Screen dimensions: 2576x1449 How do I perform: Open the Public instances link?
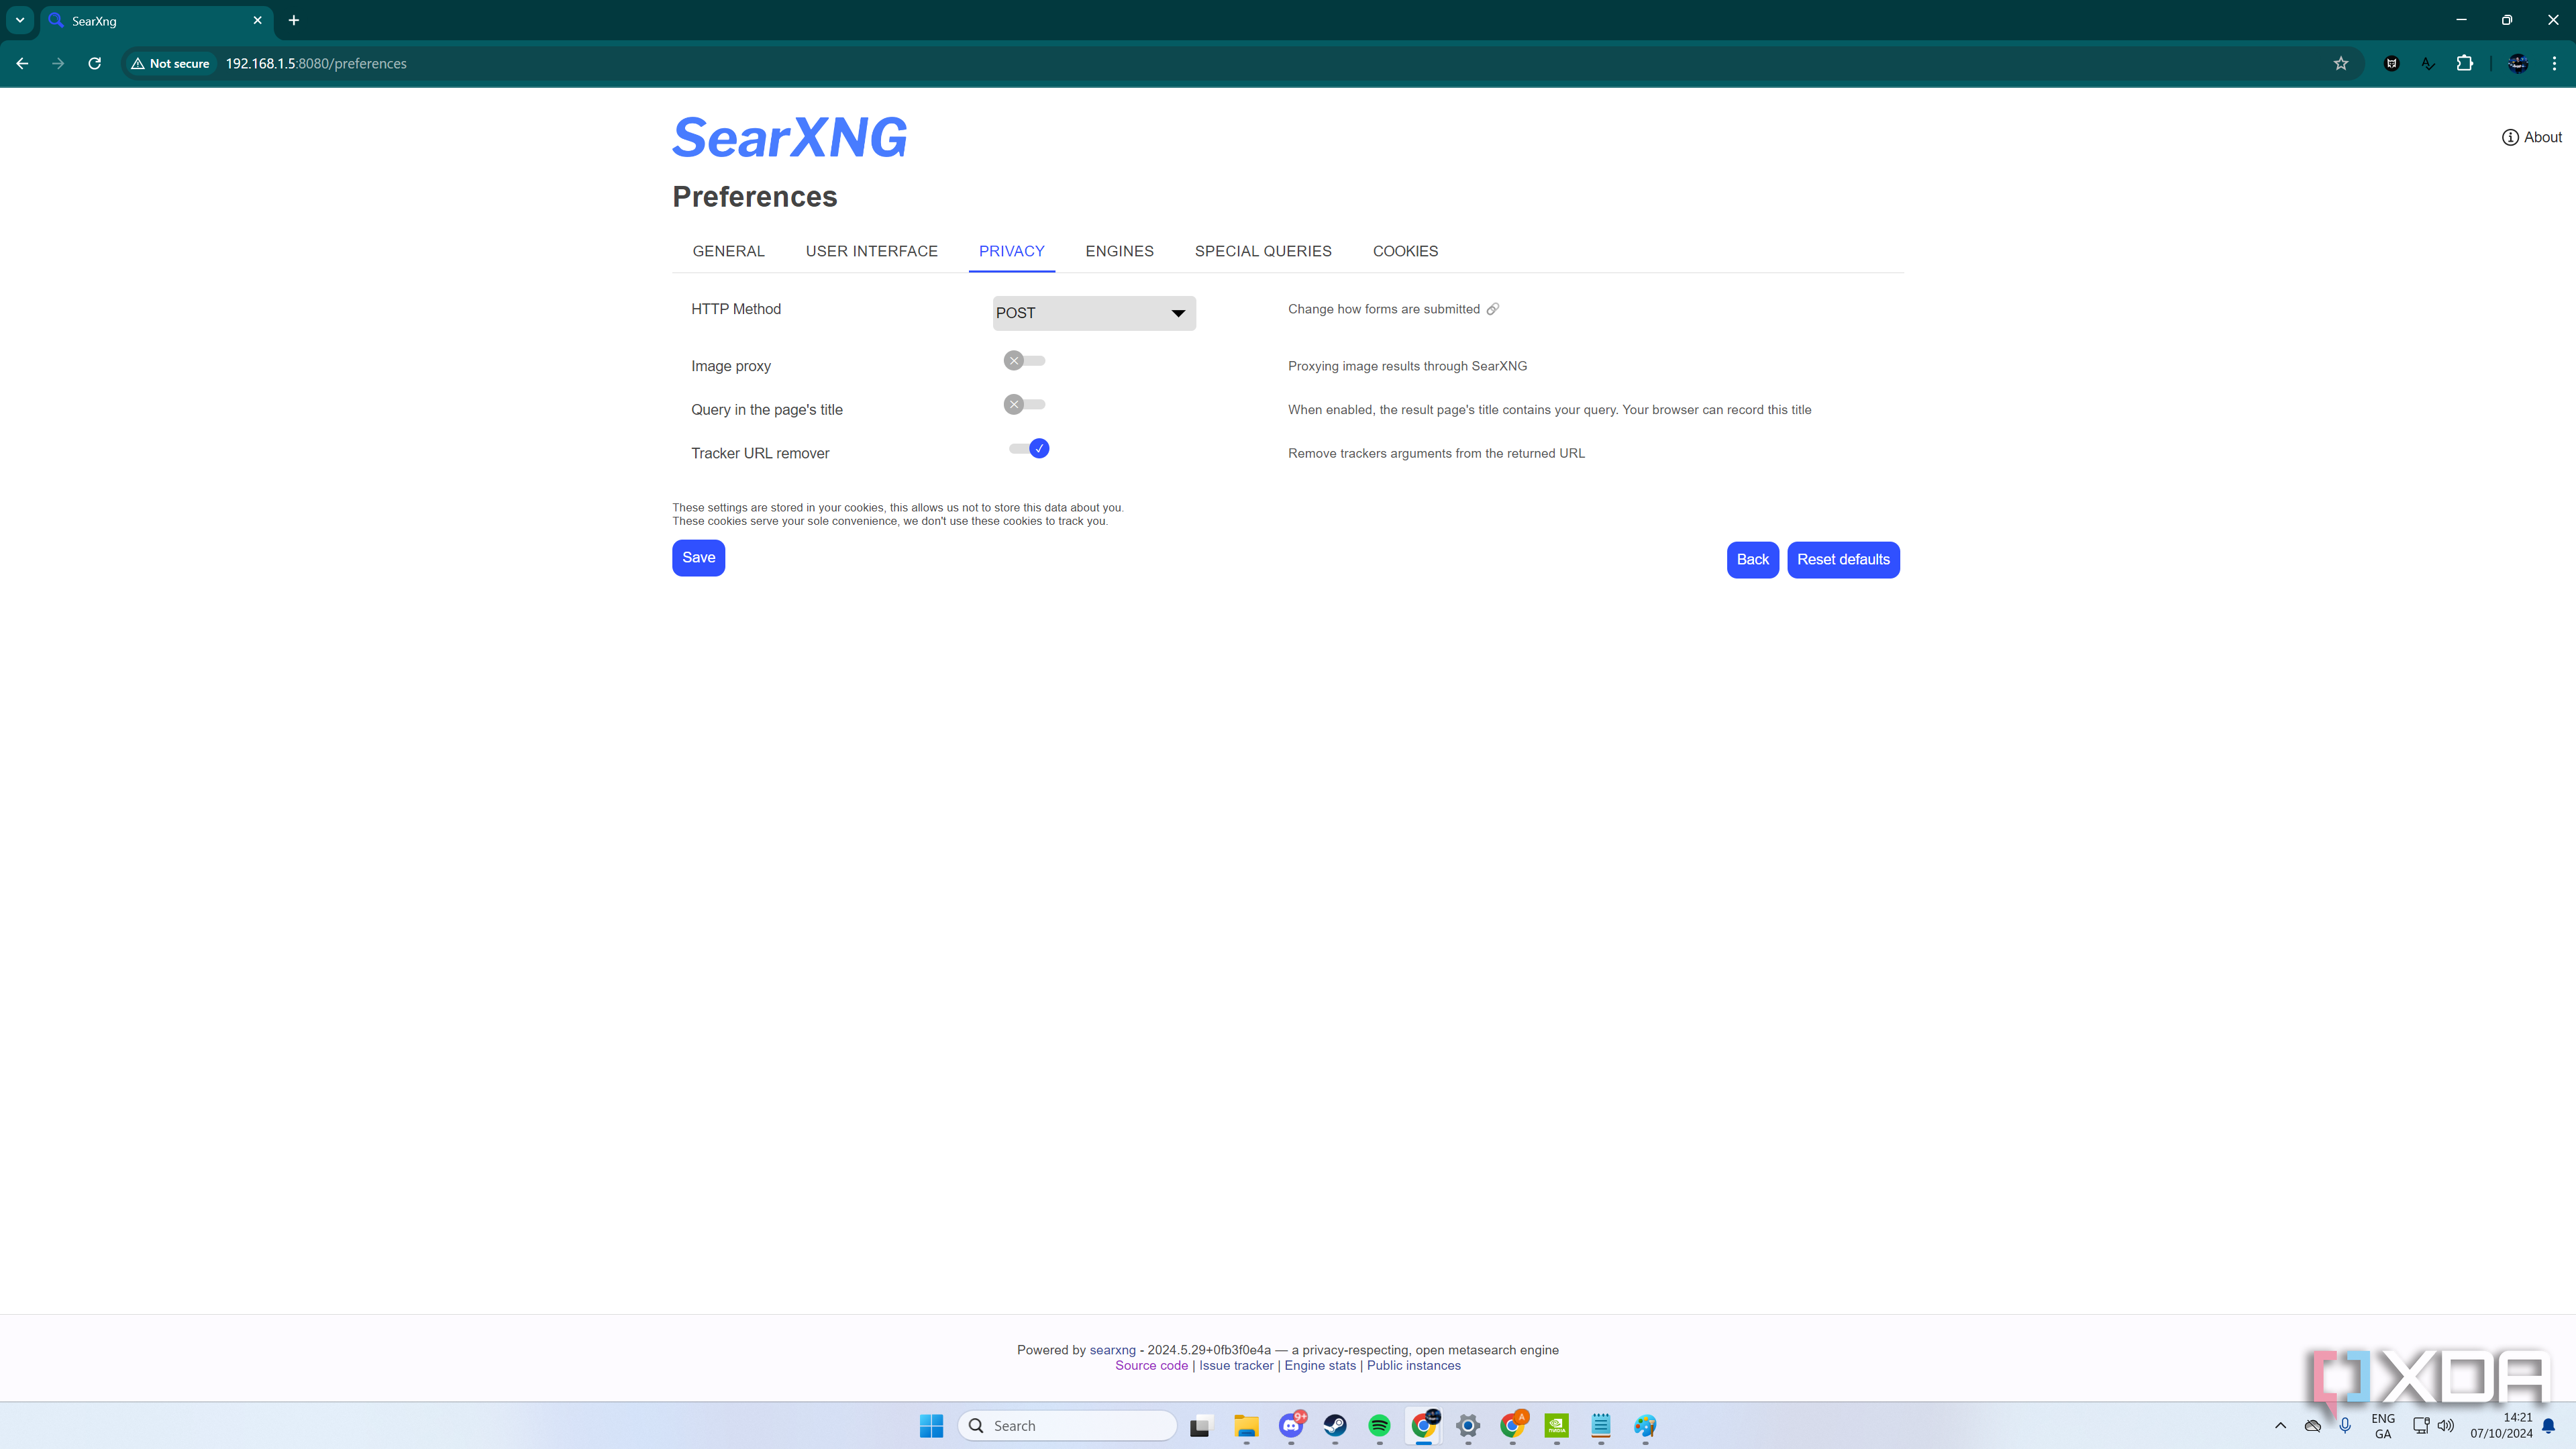click(x=1413, y=1366)
